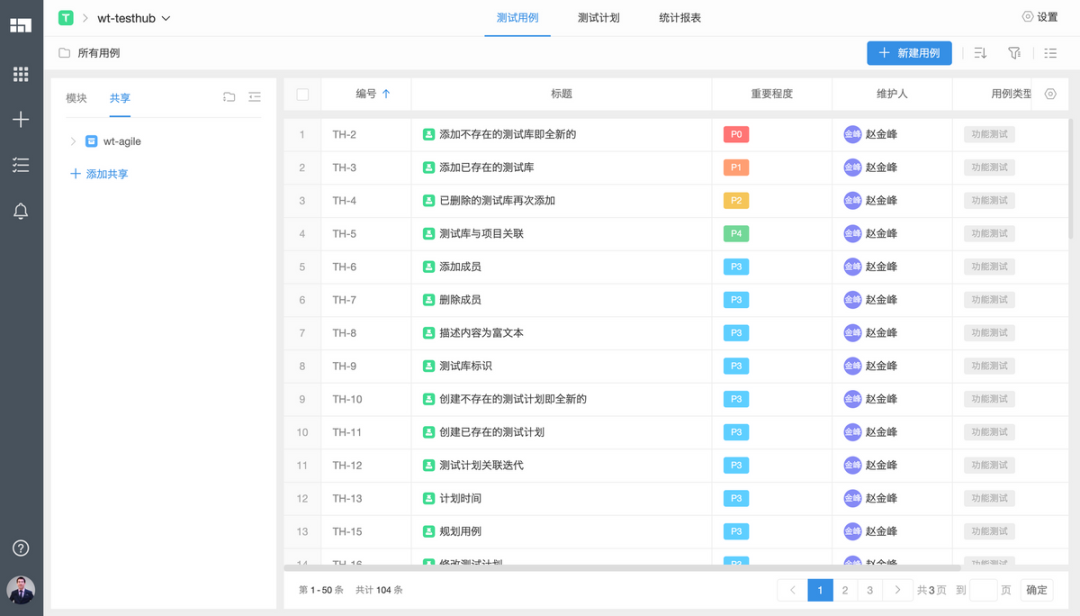Image resolution: width=1080 pixels, height=616 pixels.
Task: Open the user avatar profile
Action: click(21, 590)
